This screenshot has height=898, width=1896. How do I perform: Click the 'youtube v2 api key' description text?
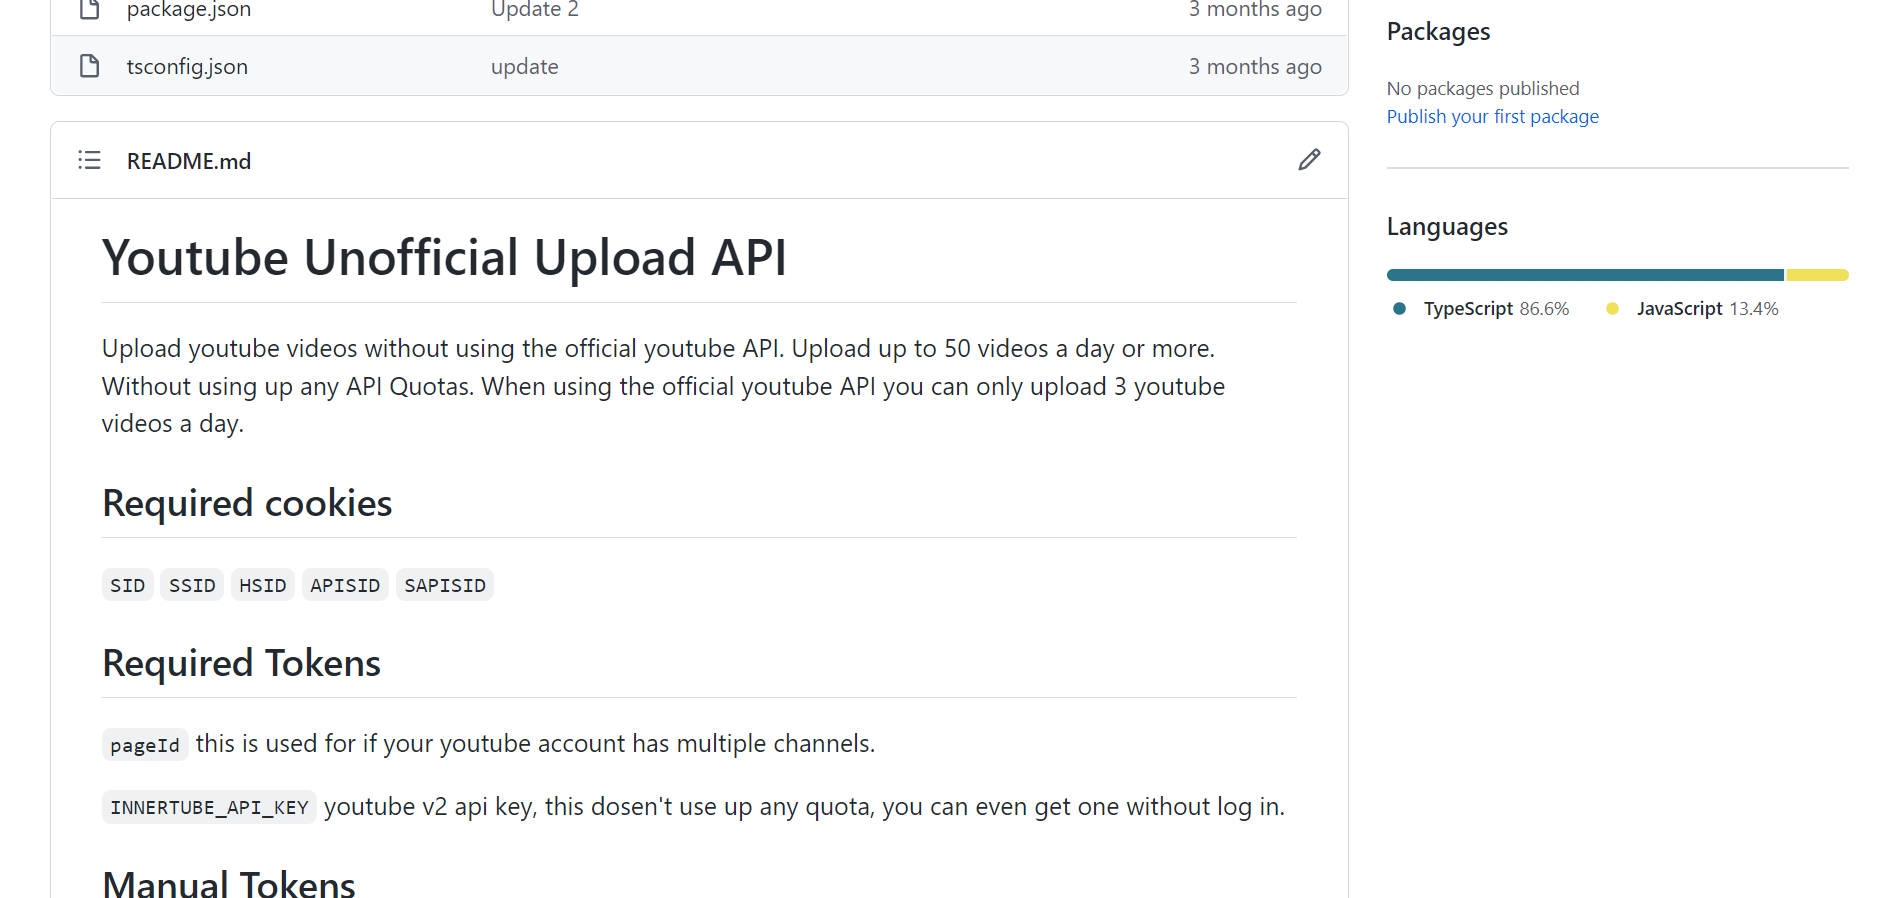(x=804, y=806)
